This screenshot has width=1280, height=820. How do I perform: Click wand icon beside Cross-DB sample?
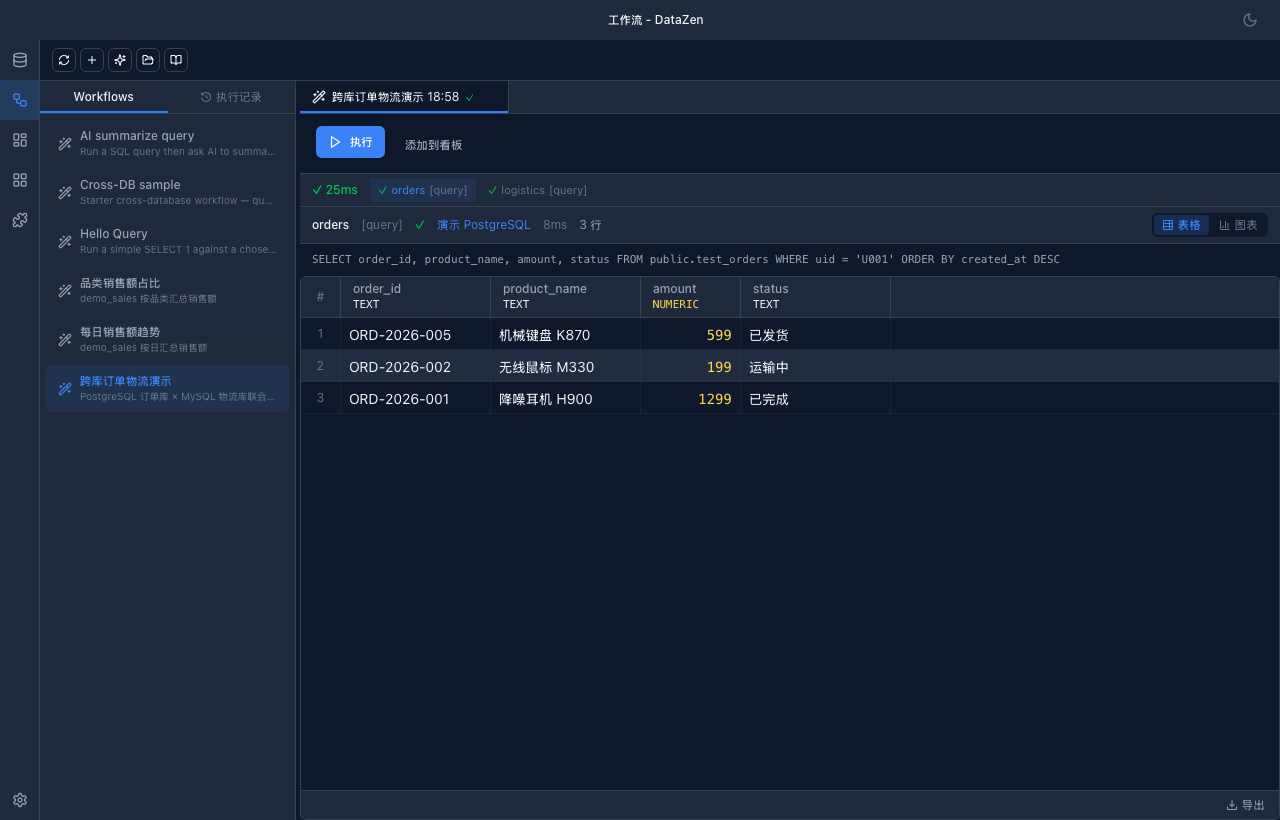[x=65, y=193]
